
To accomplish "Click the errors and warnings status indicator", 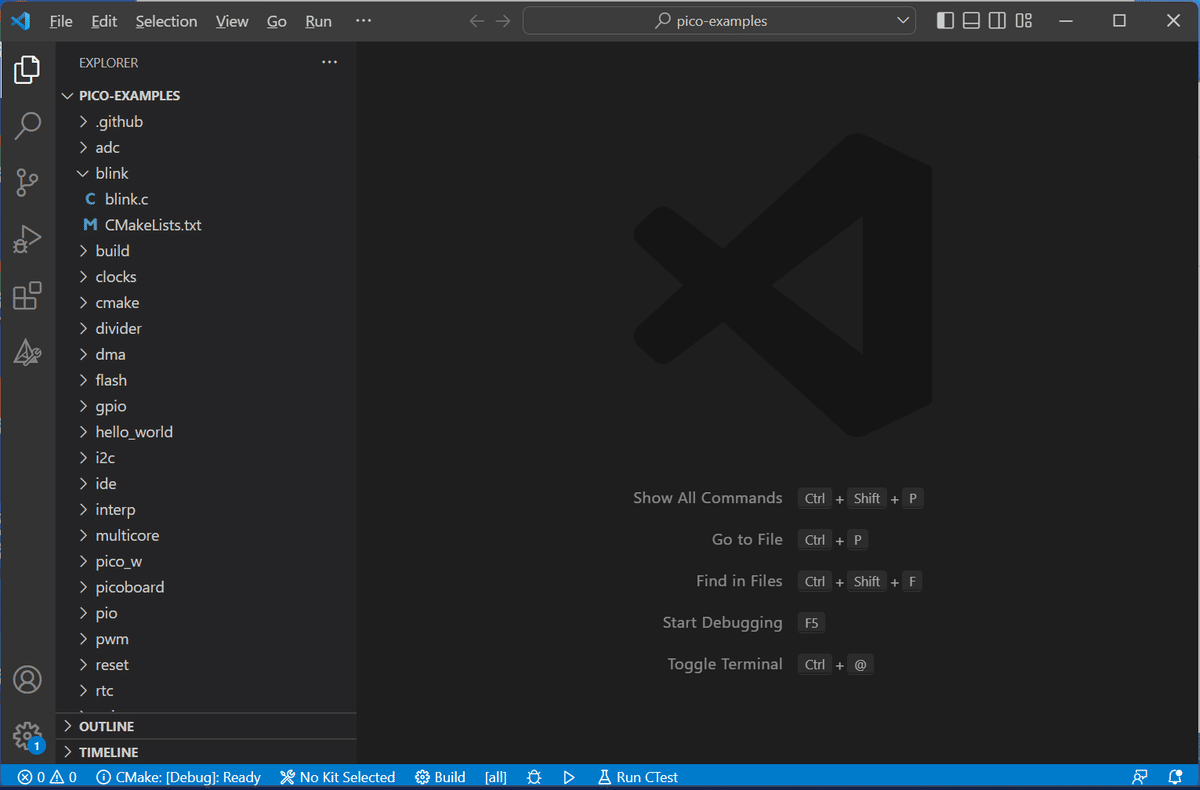I will (x=47, y=777).
